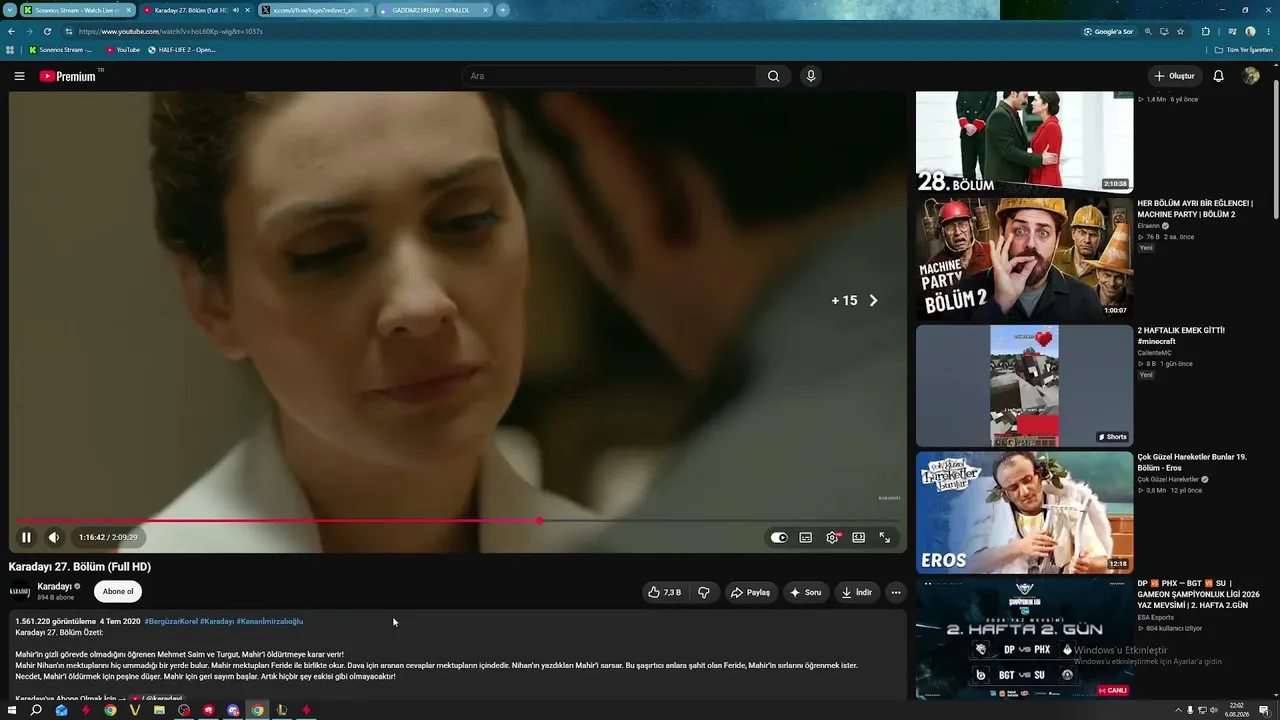Image resolution: width=1280 pixels, height=720 pixels.
Task: Skip forward using the player's right arrow
Action: pyautogui.click(x=873, y=300)
